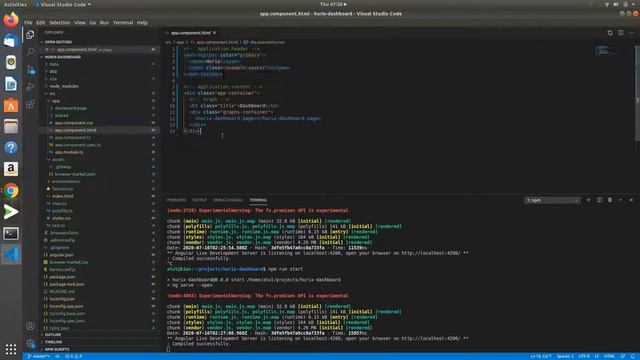This screenshot has height=360, width=640.
Task: Create a new terminal with the plus icon
Action: tap(588, 200)
